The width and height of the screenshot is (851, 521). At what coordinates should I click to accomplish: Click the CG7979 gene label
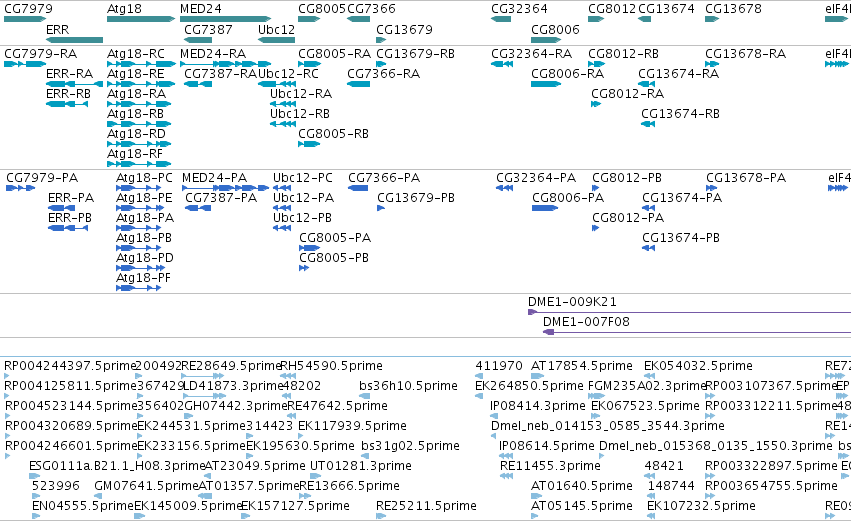tap(28, 9)
